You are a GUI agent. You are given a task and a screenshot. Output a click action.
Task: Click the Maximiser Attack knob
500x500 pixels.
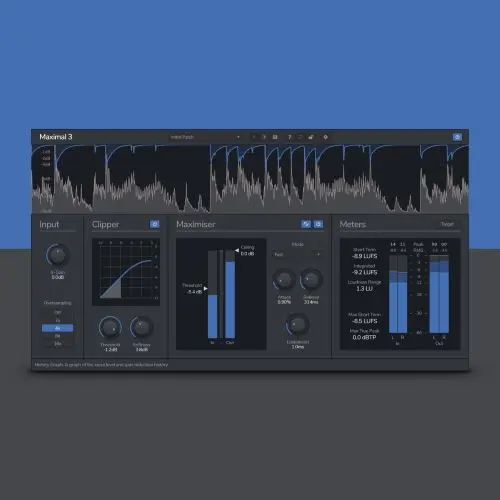284,280
